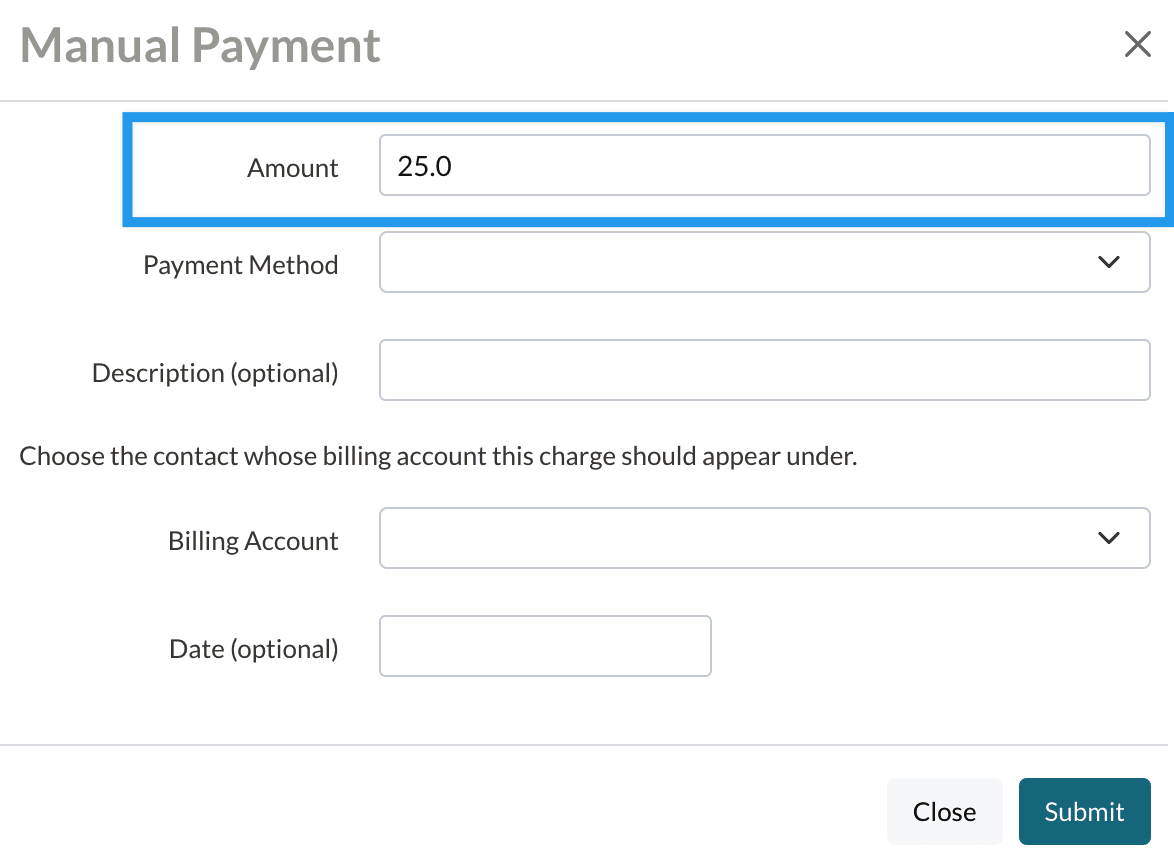Submit the manual payment
The height and width of the screenshot is (864, 1174).
click(x=1084, y=811)
